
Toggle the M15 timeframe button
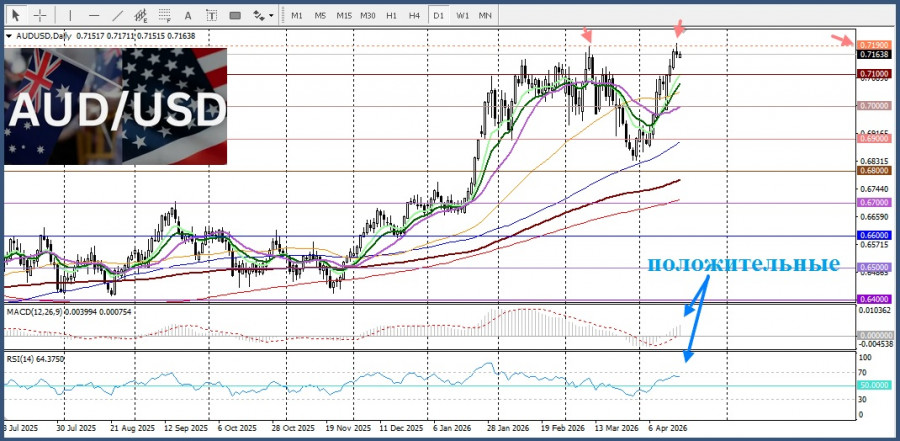tap(344, 15)
